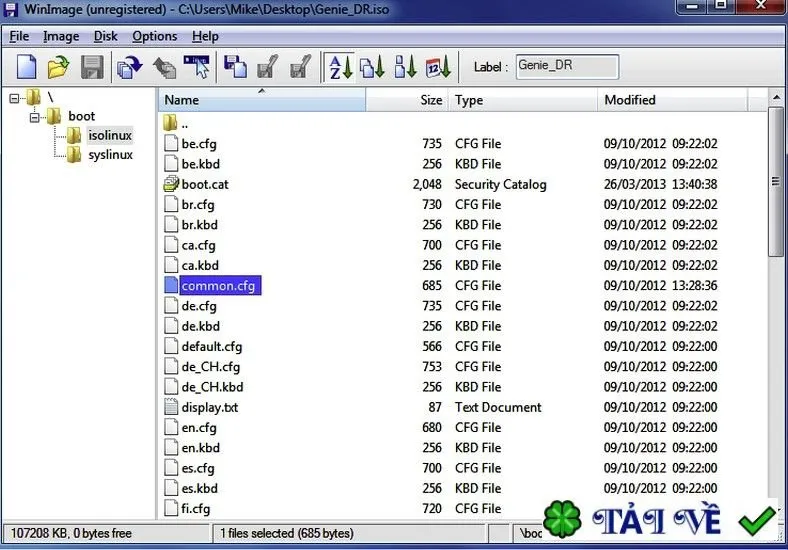Sort files by size icon
Image resolution: width=788 pixels, height=550 pixels.
pos(405,66)
